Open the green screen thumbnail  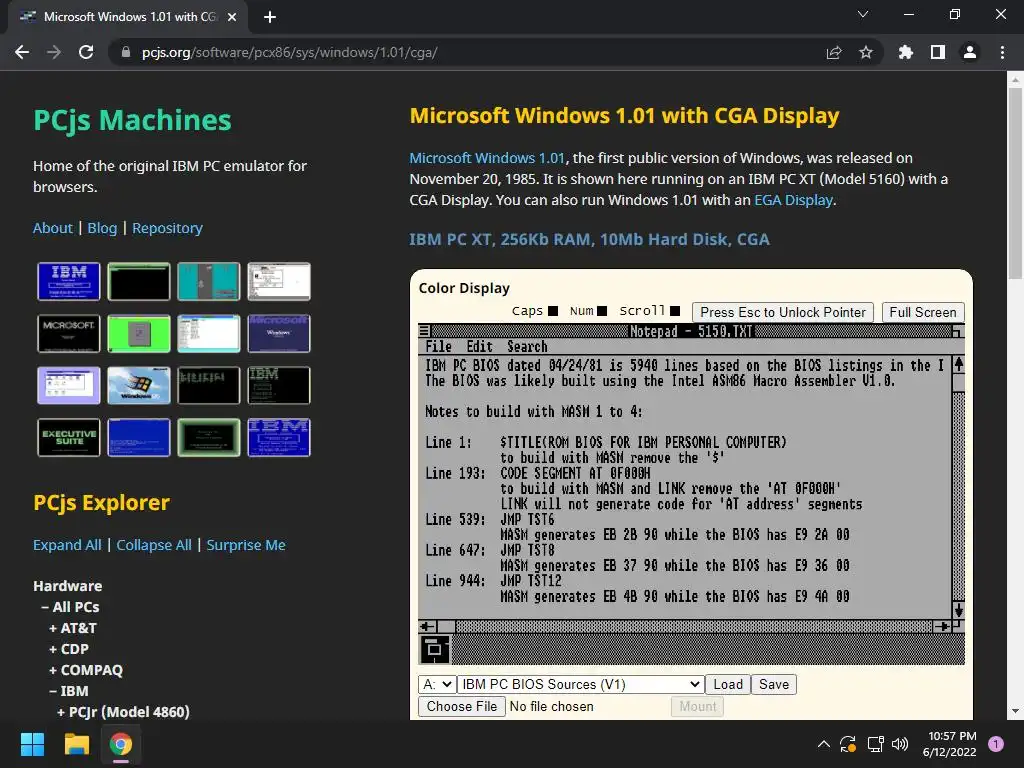point(138,333)
